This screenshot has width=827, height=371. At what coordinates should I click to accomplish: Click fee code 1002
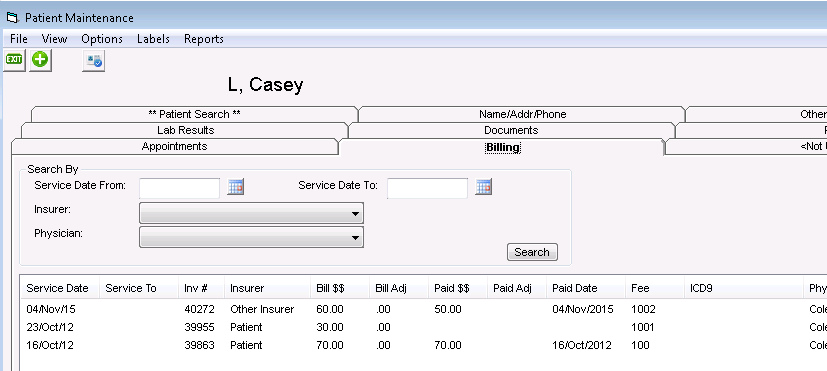[643, 309]
